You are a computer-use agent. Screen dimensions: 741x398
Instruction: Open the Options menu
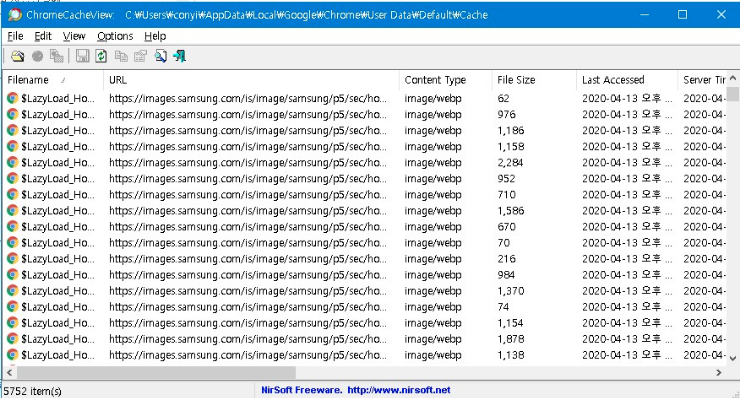click(115, 36)
